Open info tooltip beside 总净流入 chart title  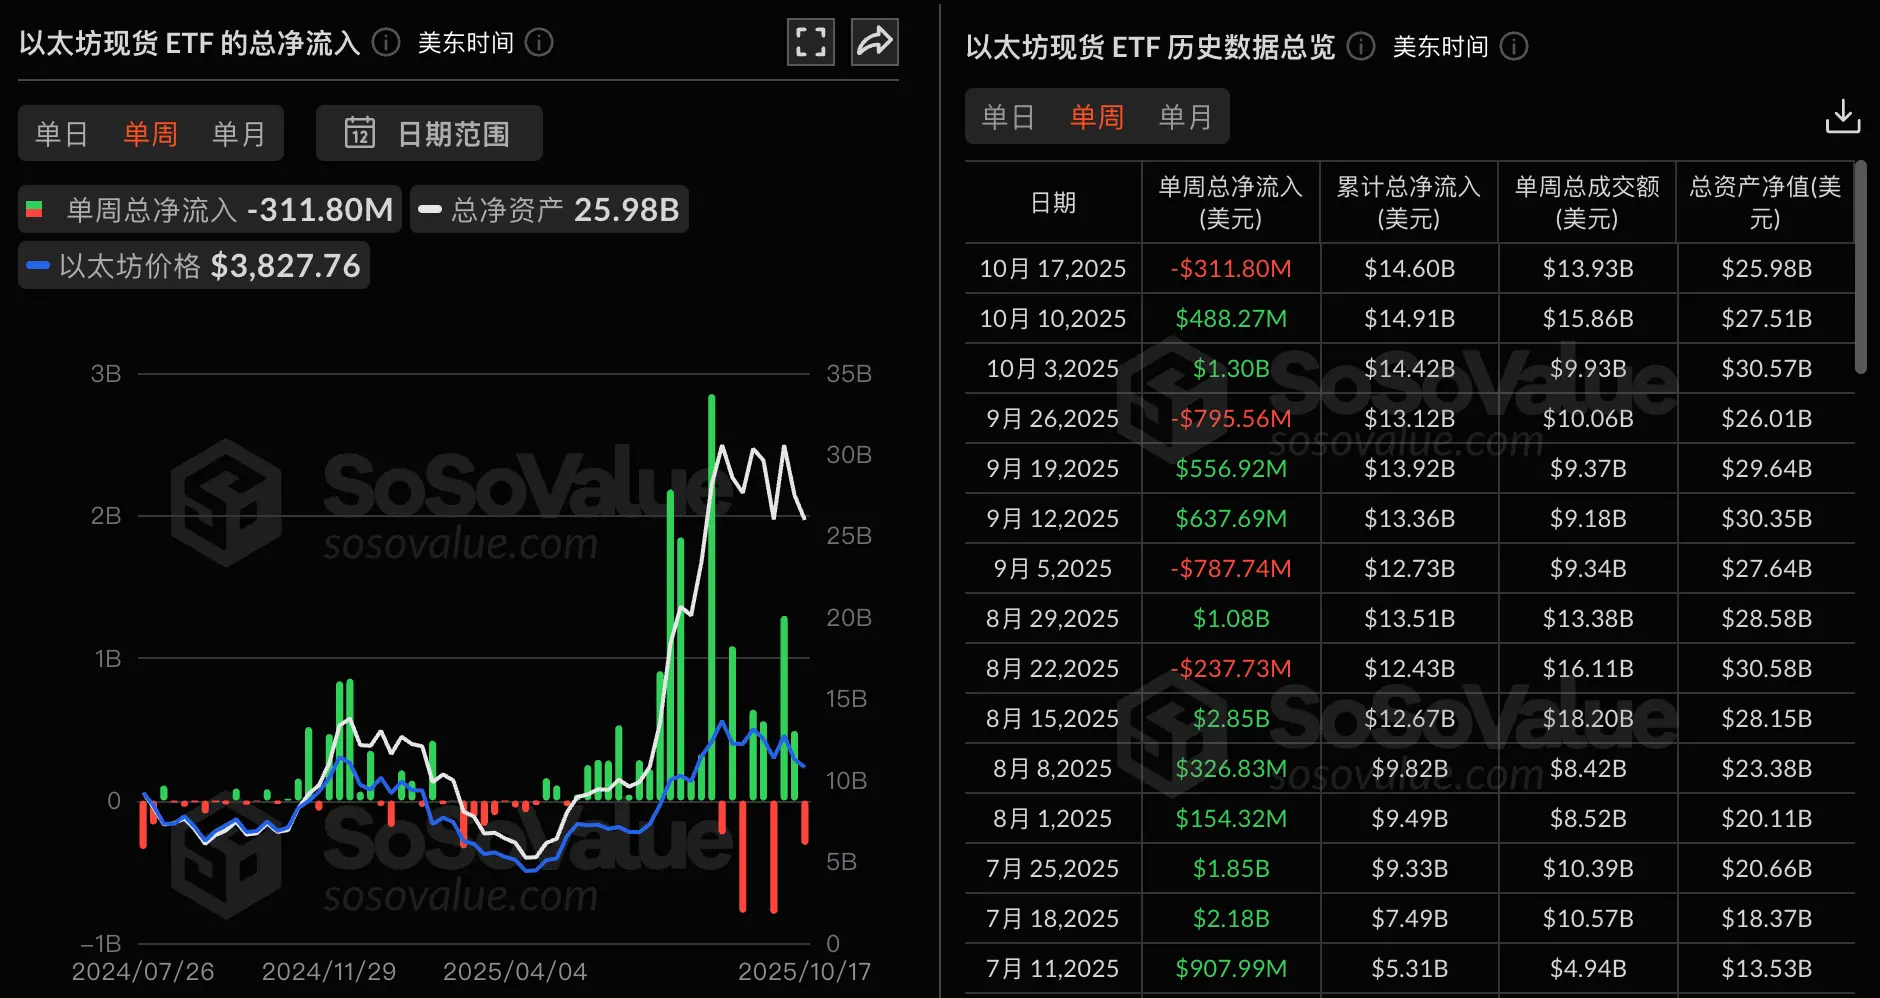tap(384, 42)
